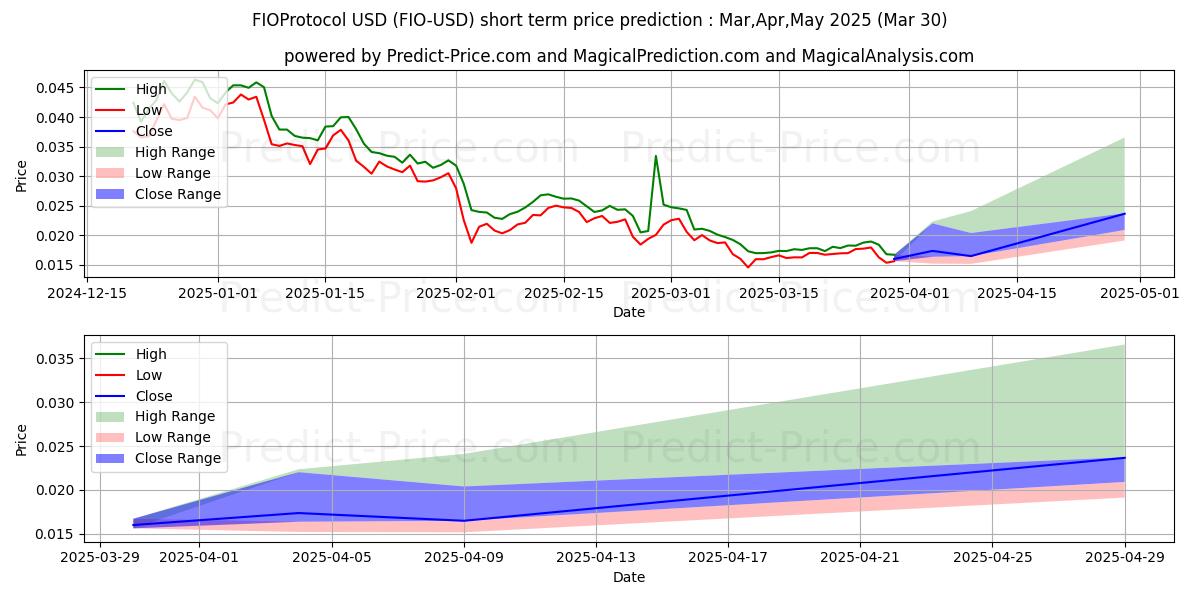Click the 'Low' label in top legend

coord(148,110)
